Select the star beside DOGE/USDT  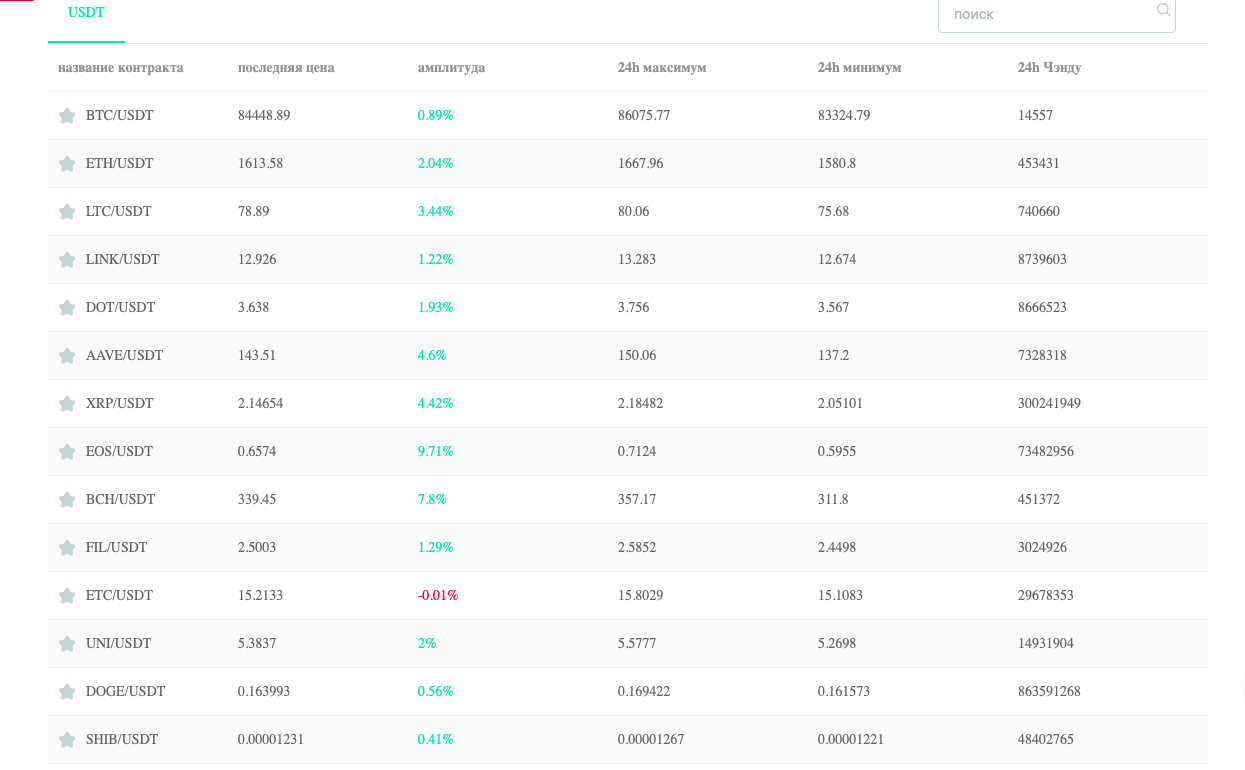pos(67,692)
